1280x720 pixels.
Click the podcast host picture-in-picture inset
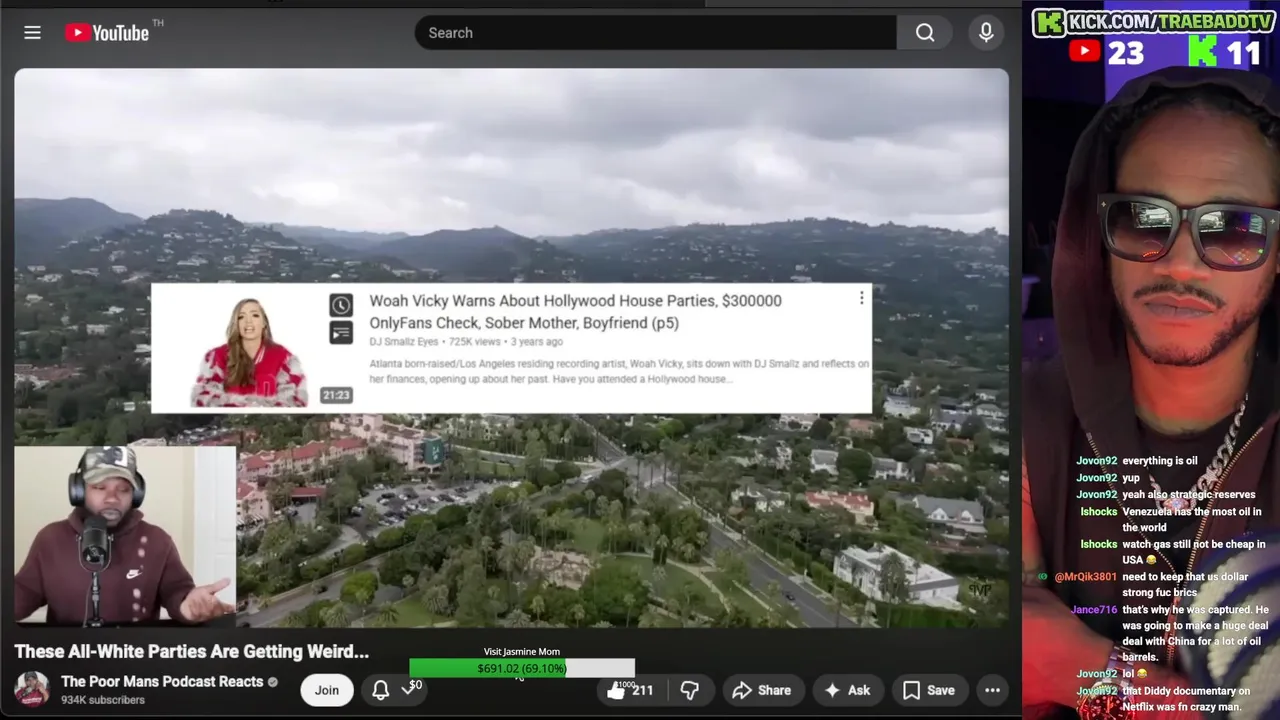tap(125, 535)
